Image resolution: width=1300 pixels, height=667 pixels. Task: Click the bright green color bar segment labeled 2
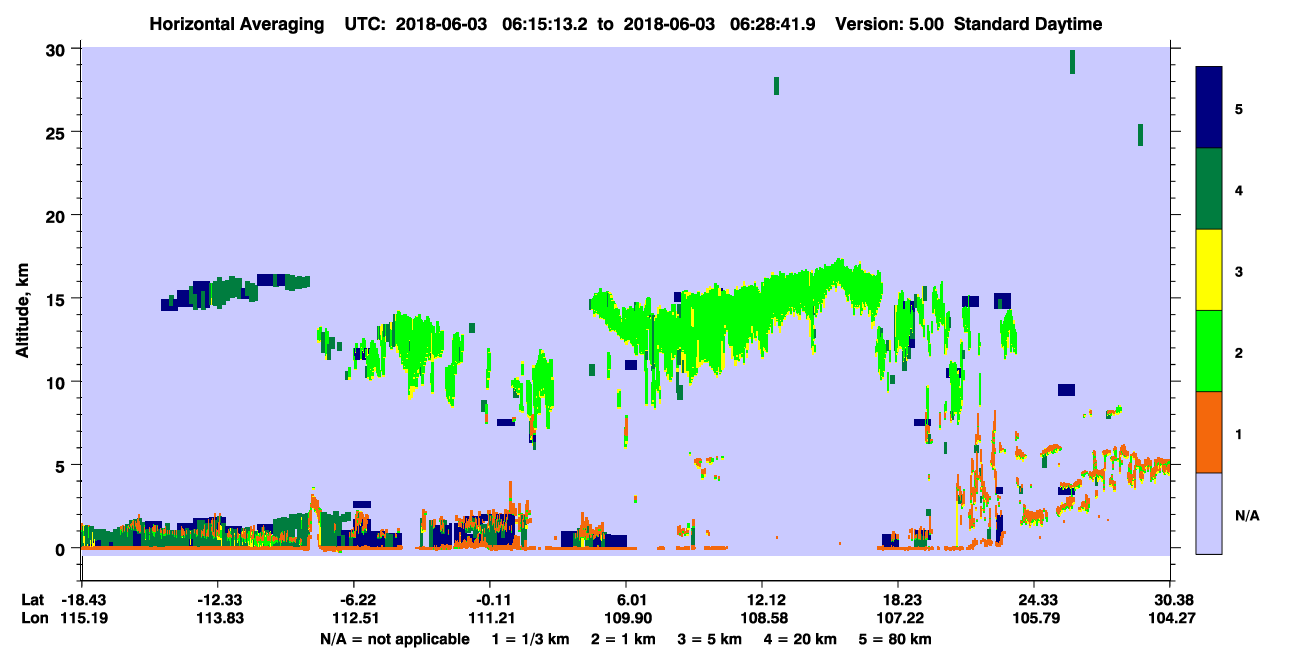tap(1209, 351)
